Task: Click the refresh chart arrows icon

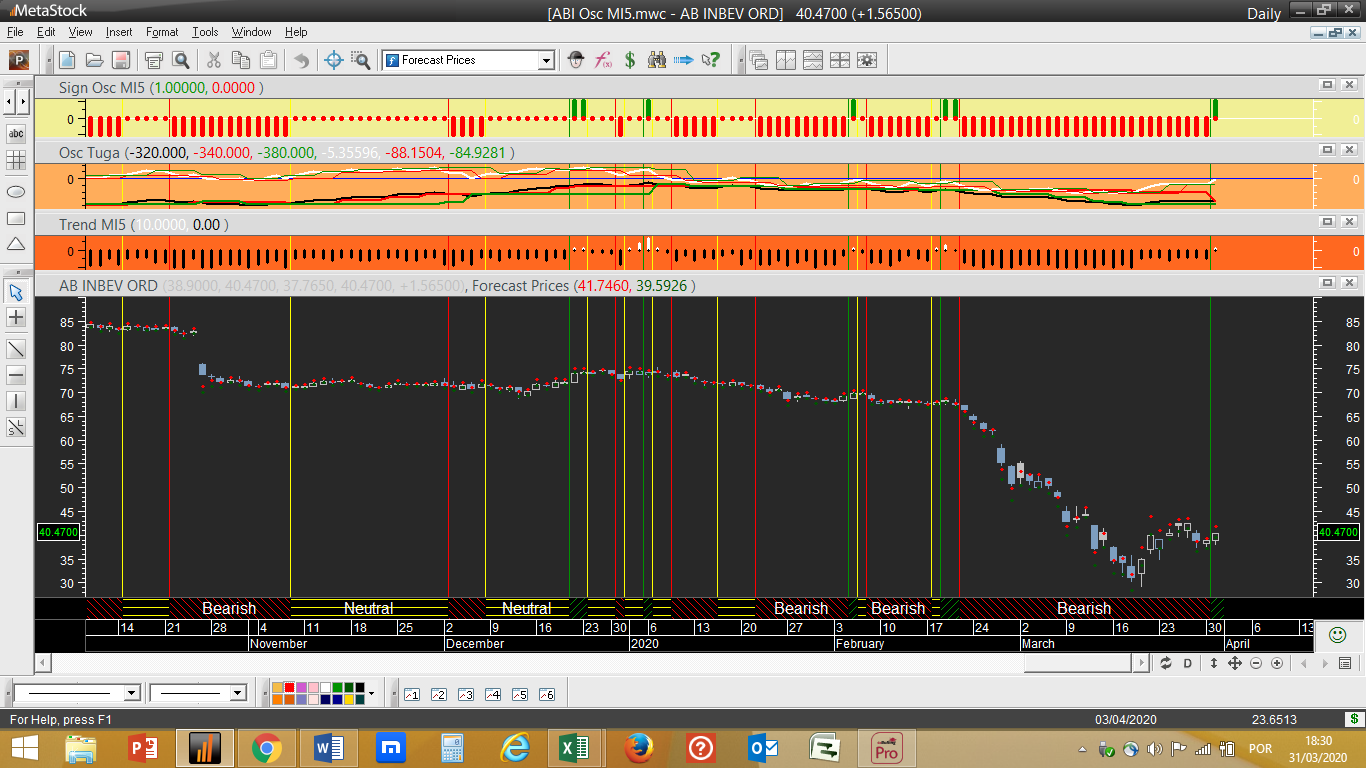Action: (x=1166, y=663)
